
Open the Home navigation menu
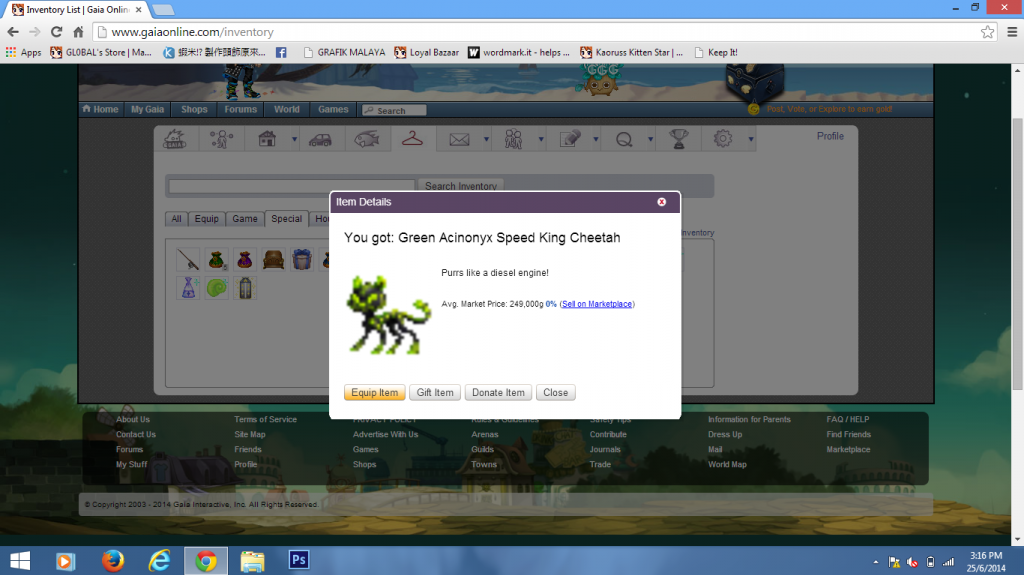[101, 109]
